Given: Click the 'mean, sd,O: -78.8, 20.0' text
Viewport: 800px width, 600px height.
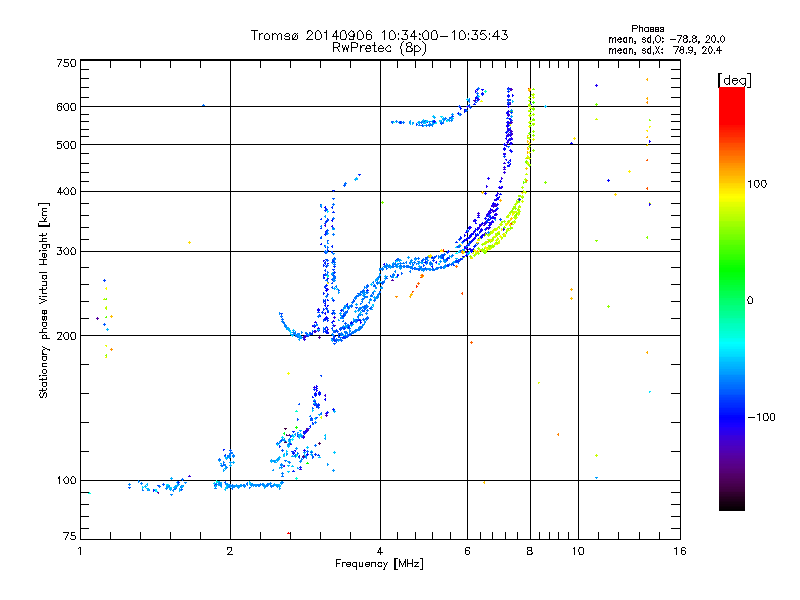Looking at the screenshot, I should [666, 40].
